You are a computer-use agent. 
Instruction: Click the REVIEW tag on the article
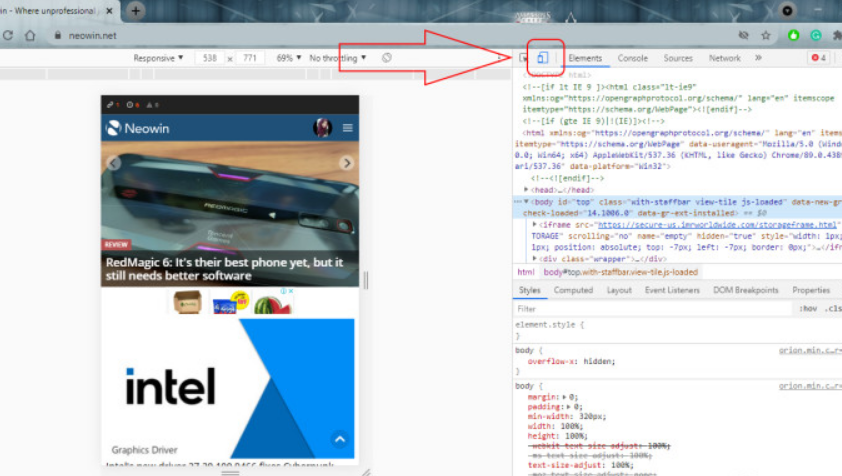pyautogui.click(x=116, y=244)
